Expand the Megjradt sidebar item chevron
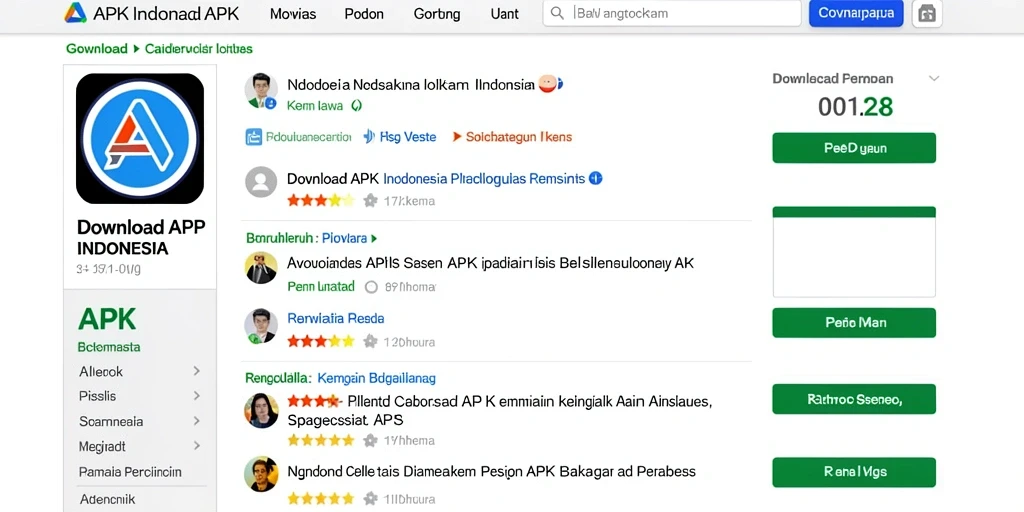The height and width of the screenshot is (512, 1024). click(196, 447)
